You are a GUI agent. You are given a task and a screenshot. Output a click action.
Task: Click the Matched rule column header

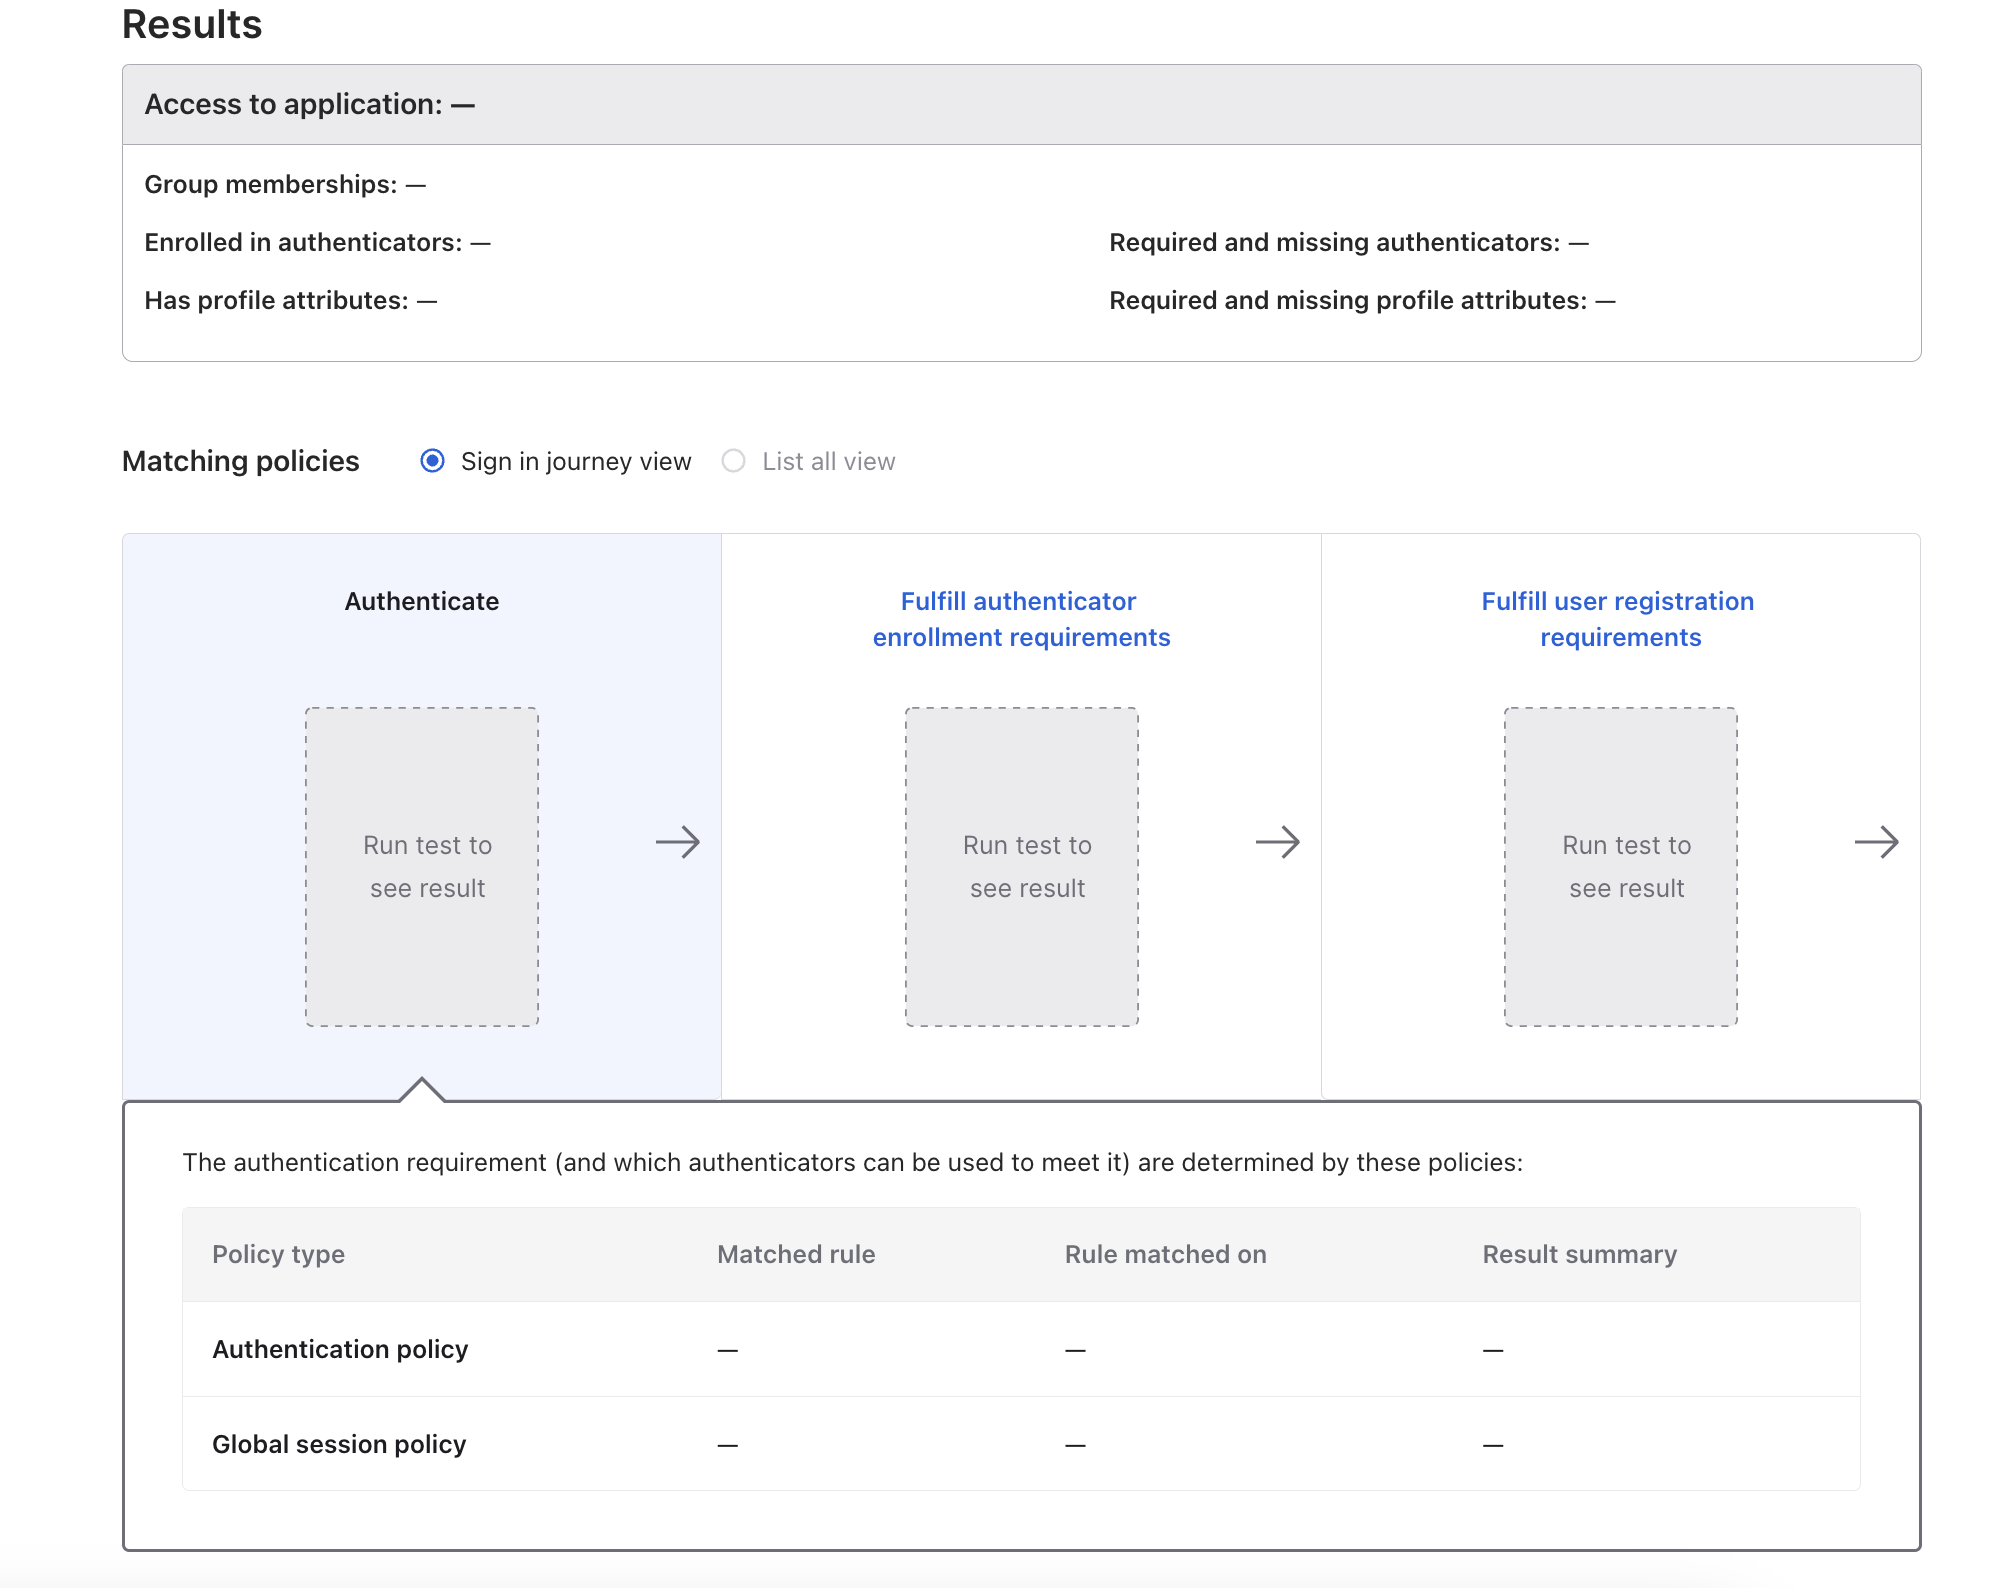pyautogui.click(x=796, y=1254)
